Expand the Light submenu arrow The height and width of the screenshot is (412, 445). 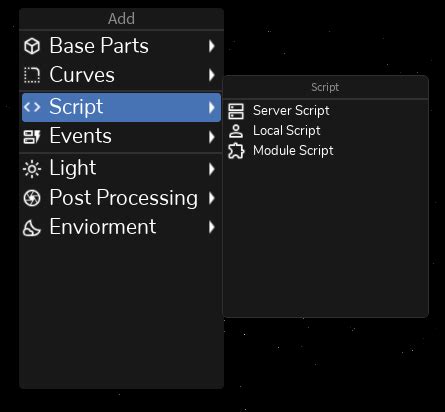(211, 169)
